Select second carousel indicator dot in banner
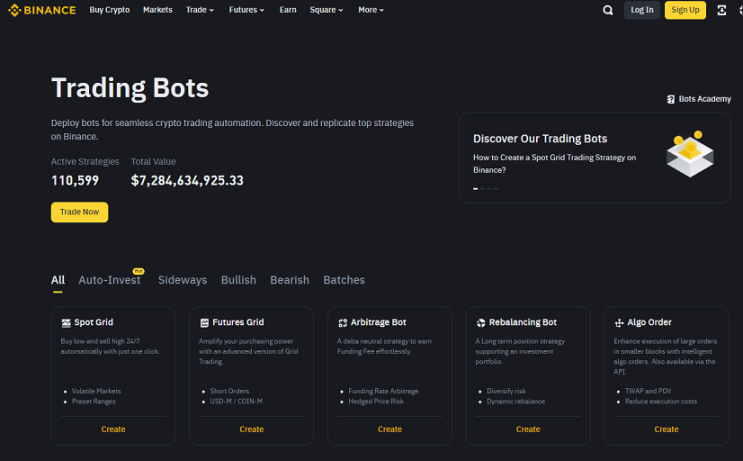Screen dimensions: 743x461 click(x=482, y=189)
